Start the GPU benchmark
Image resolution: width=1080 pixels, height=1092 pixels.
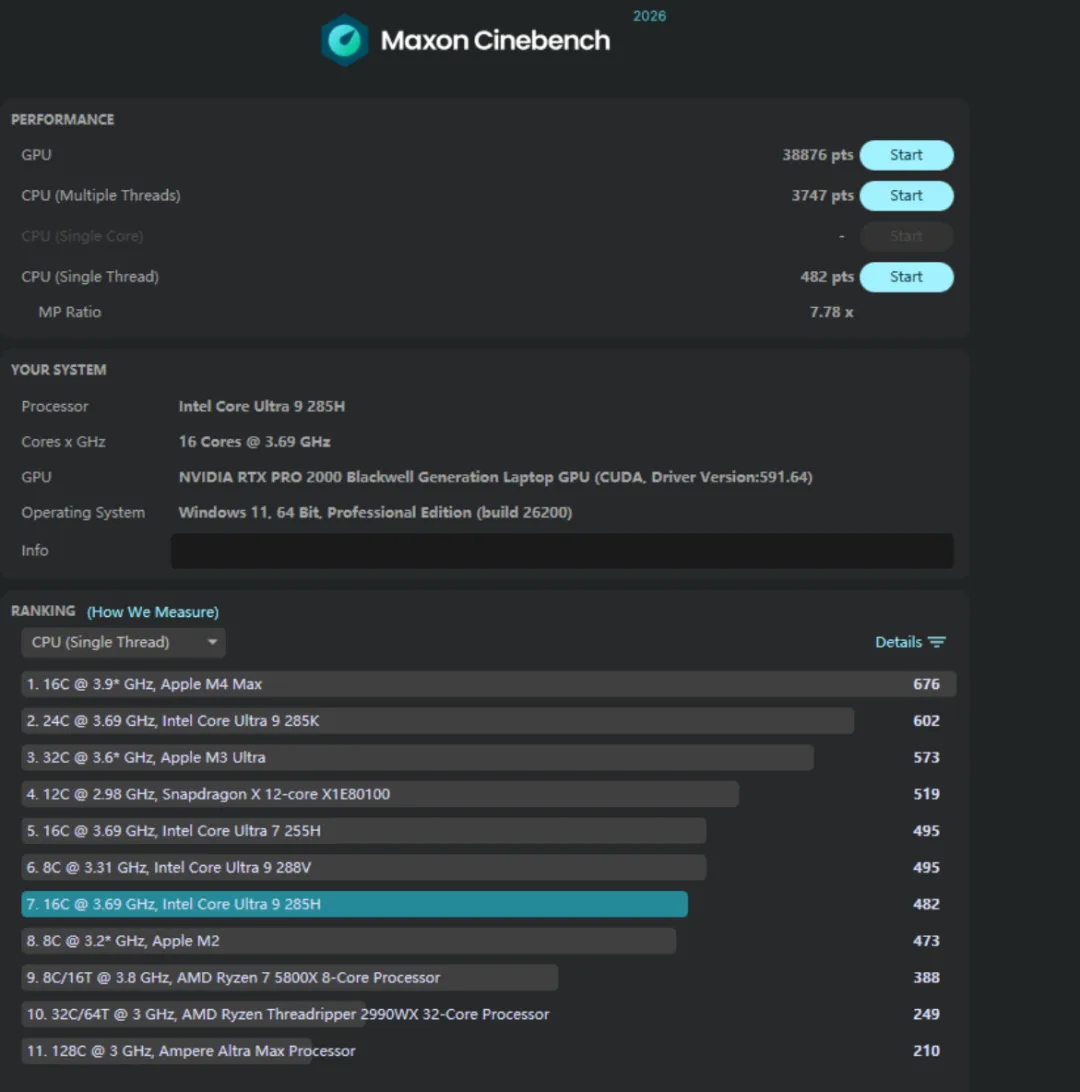point(906,155)
